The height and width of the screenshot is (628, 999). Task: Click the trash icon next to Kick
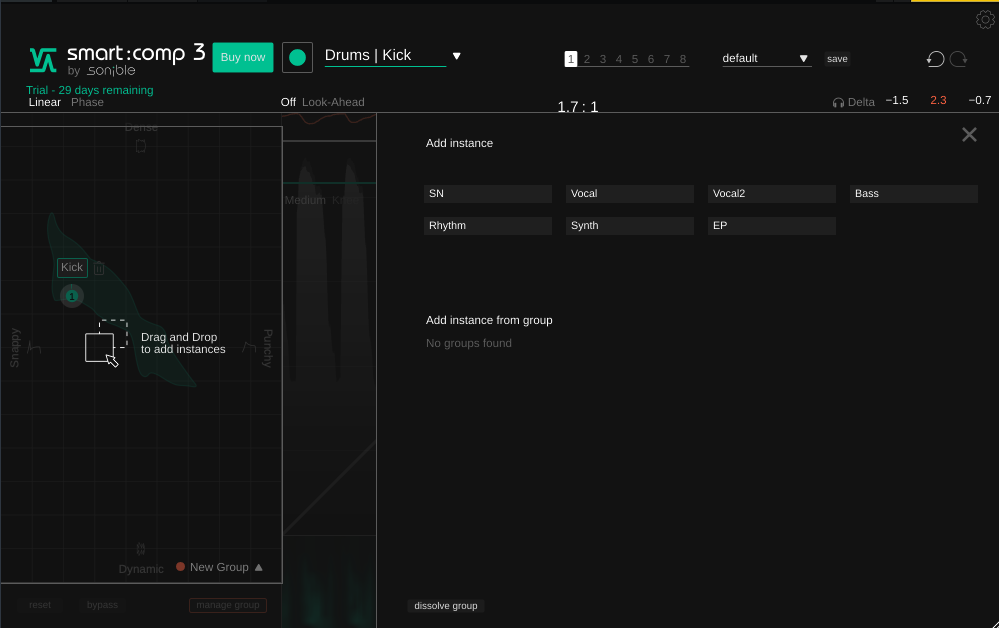pos(99,268)
